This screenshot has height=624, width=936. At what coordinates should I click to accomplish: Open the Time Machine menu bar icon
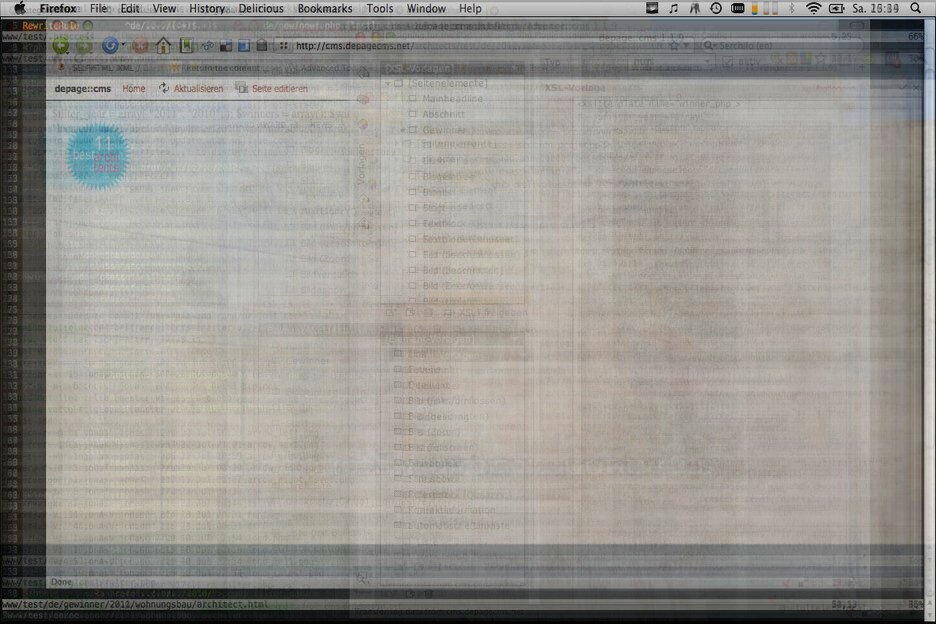pos(716,8)
